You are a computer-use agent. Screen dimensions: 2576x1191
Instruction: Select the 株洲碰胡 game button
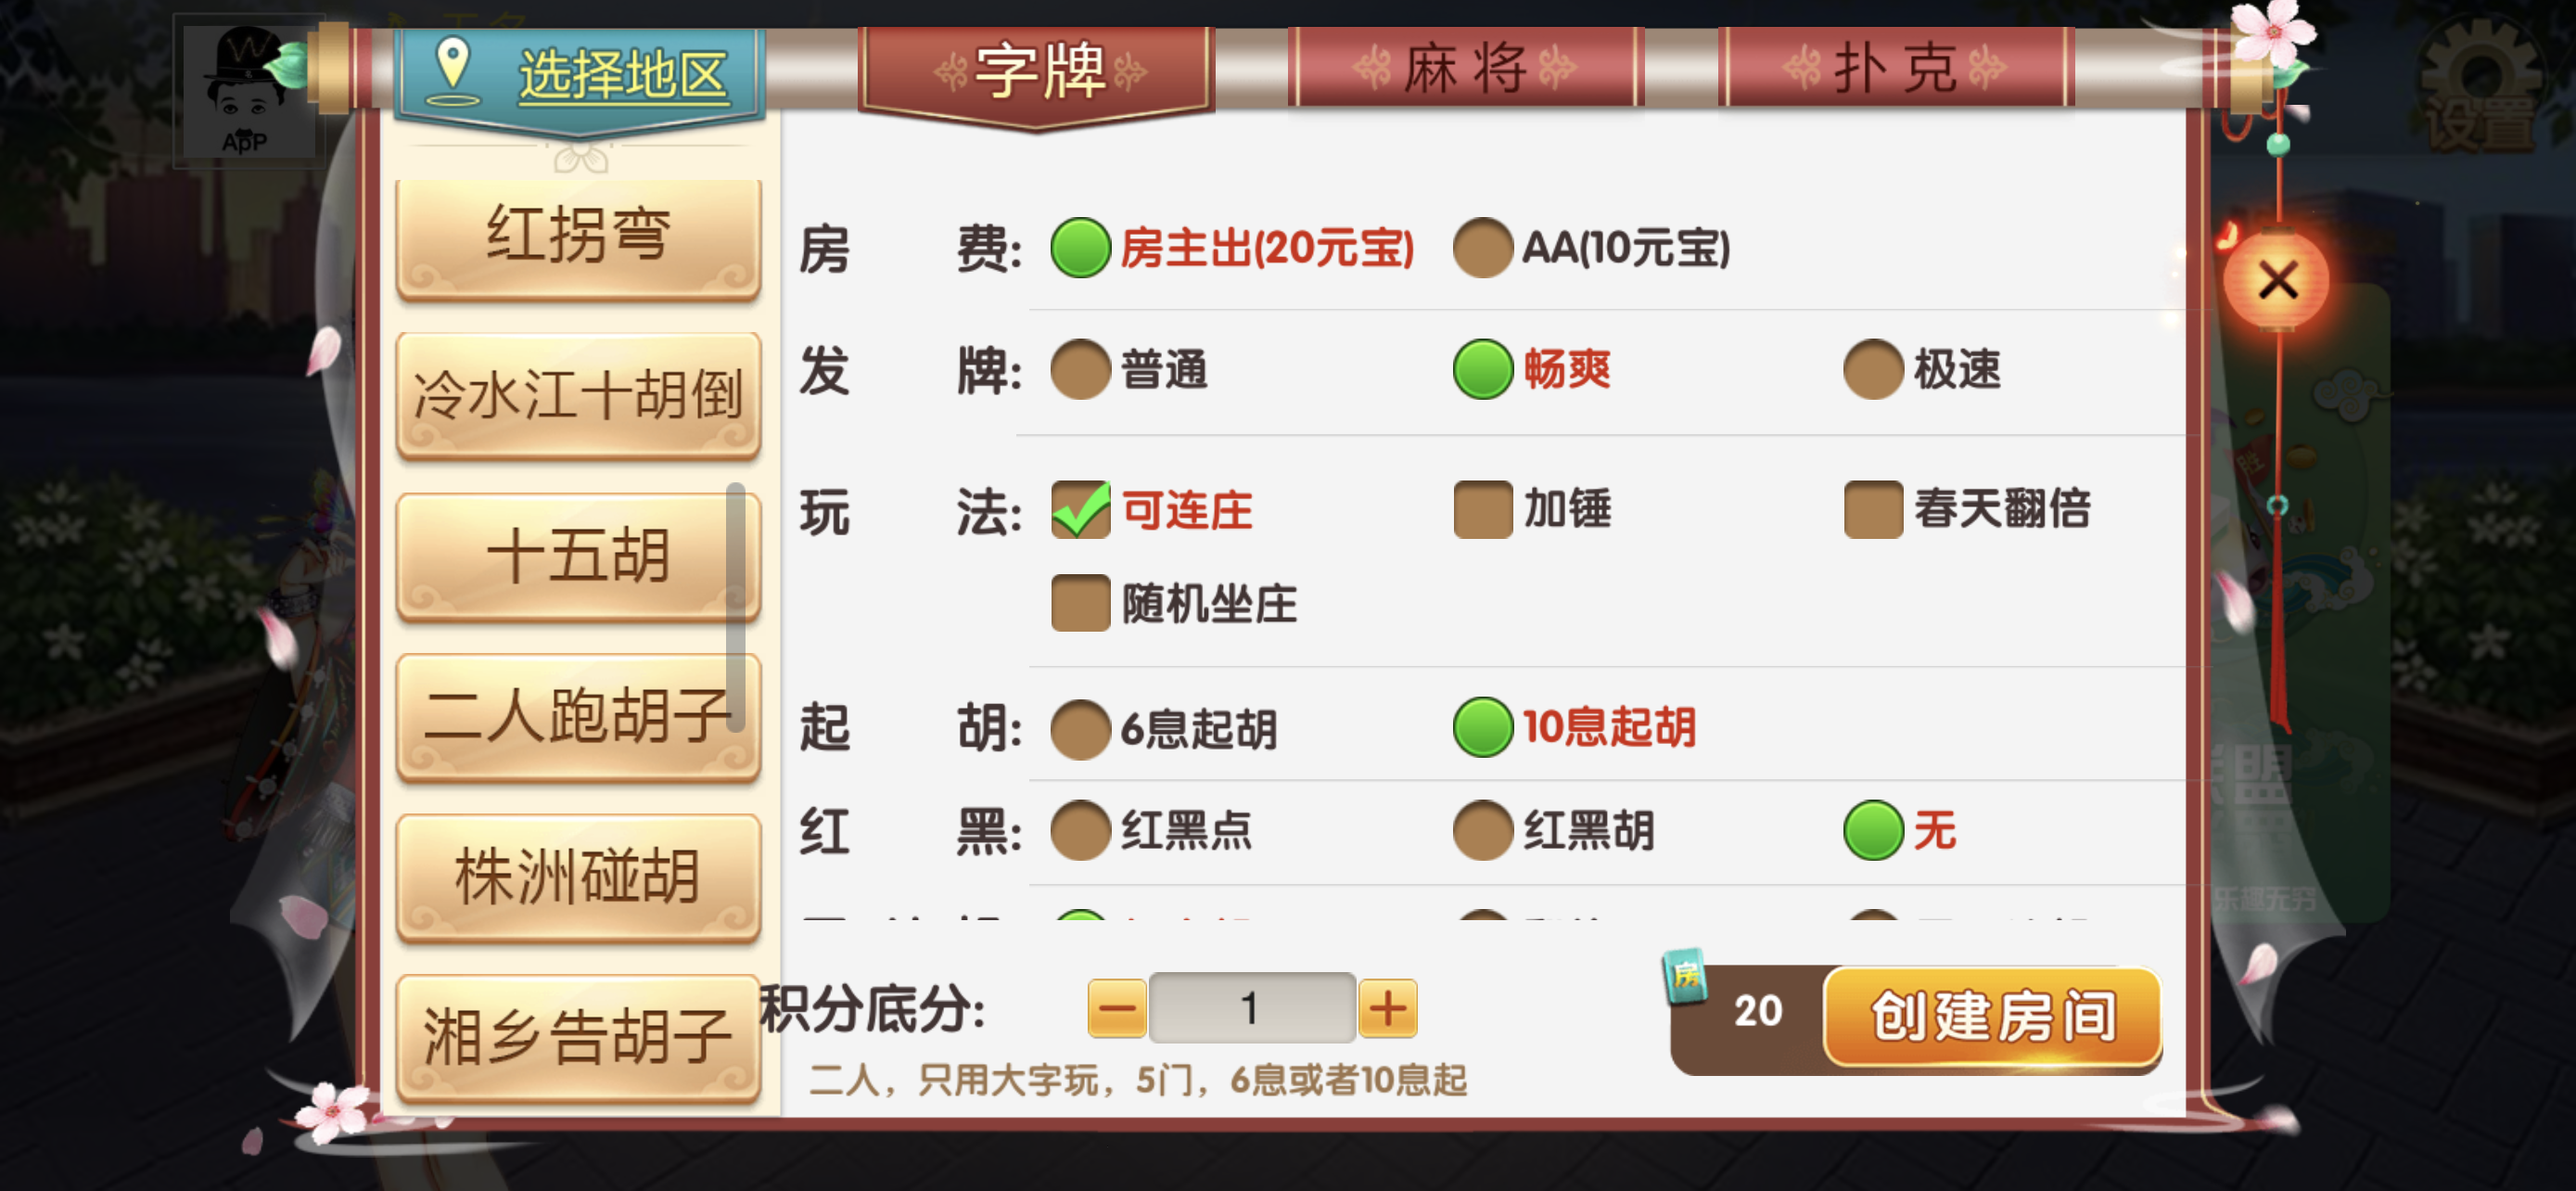point(578,878)
